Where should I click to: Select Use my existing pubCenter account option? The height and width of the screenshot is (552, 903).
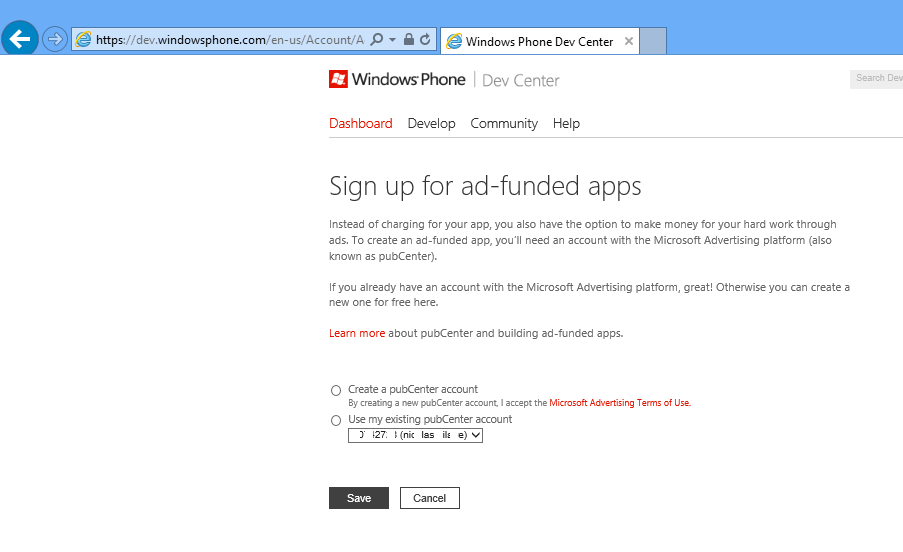click(x=336, y=420)
